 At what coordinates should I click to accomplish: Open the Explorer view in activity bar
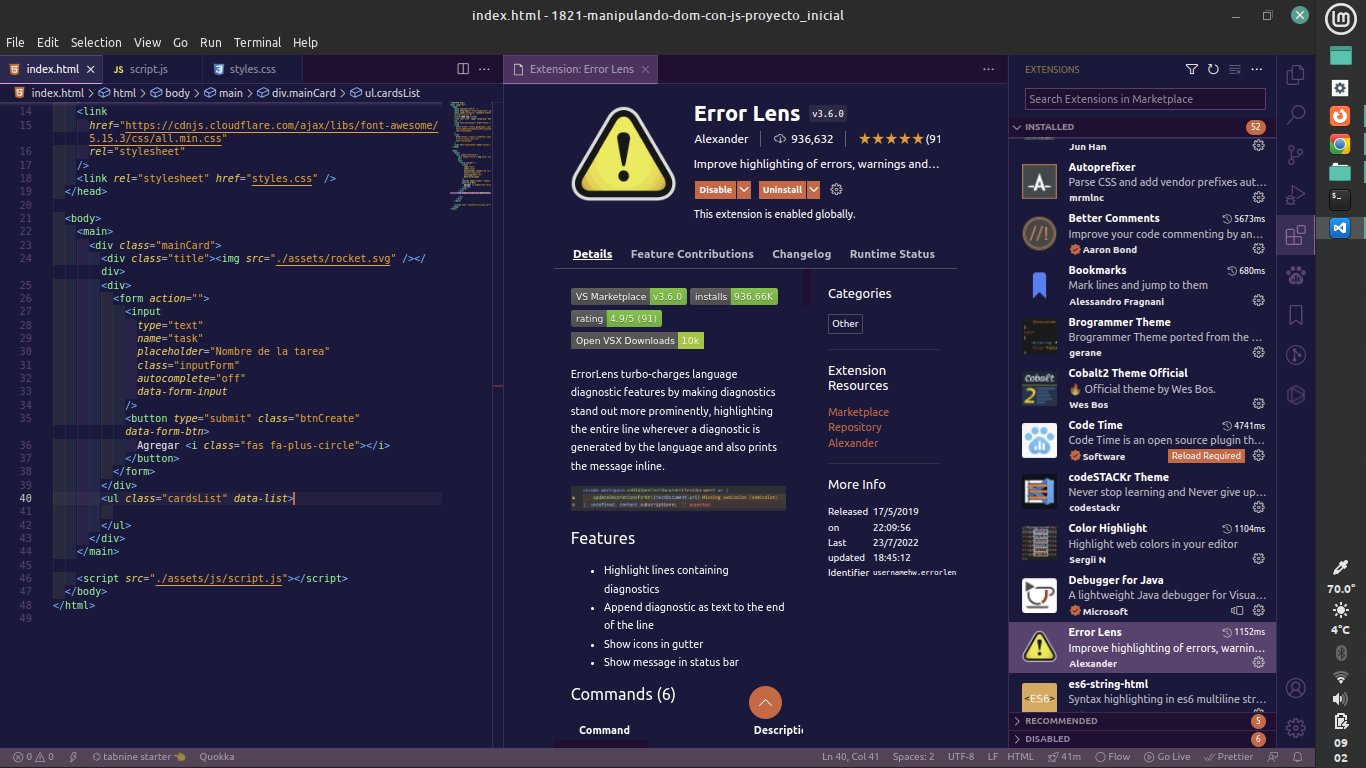click(x=1295, y=75)
